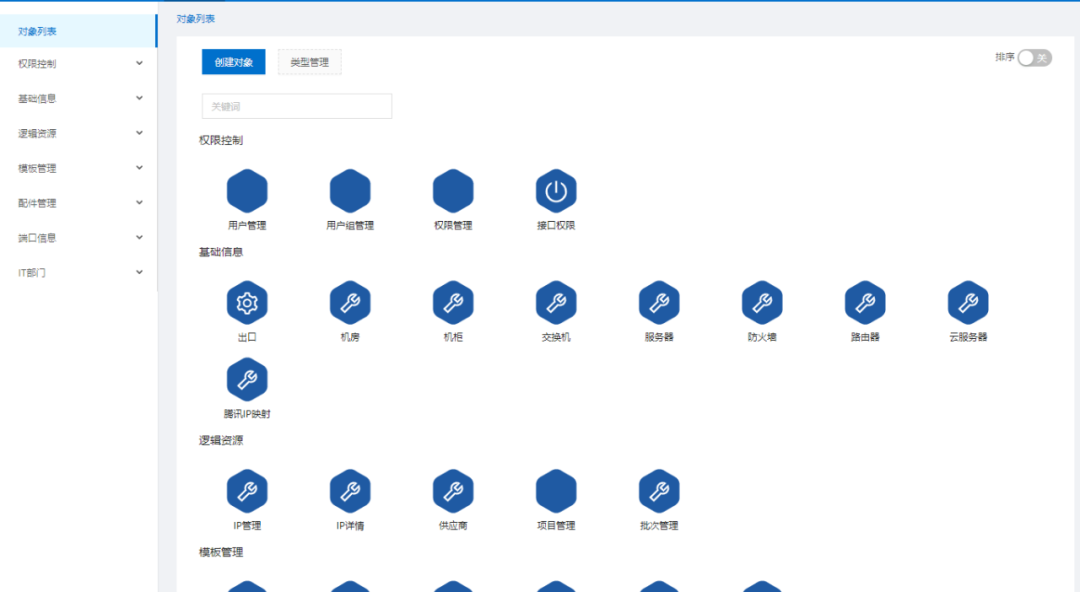The height and width of the screenshot is (592, 1080).
Task: Click the 权限控制 section heading
Action: (x=220, y=140)
